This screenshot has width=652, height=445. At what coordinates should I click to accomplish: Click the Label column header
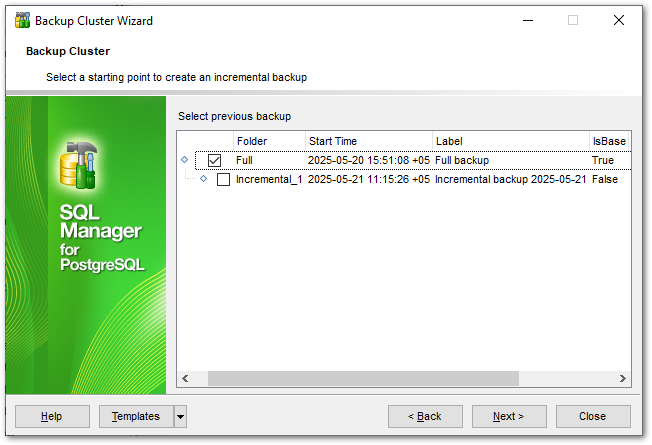tap(509, 141)
